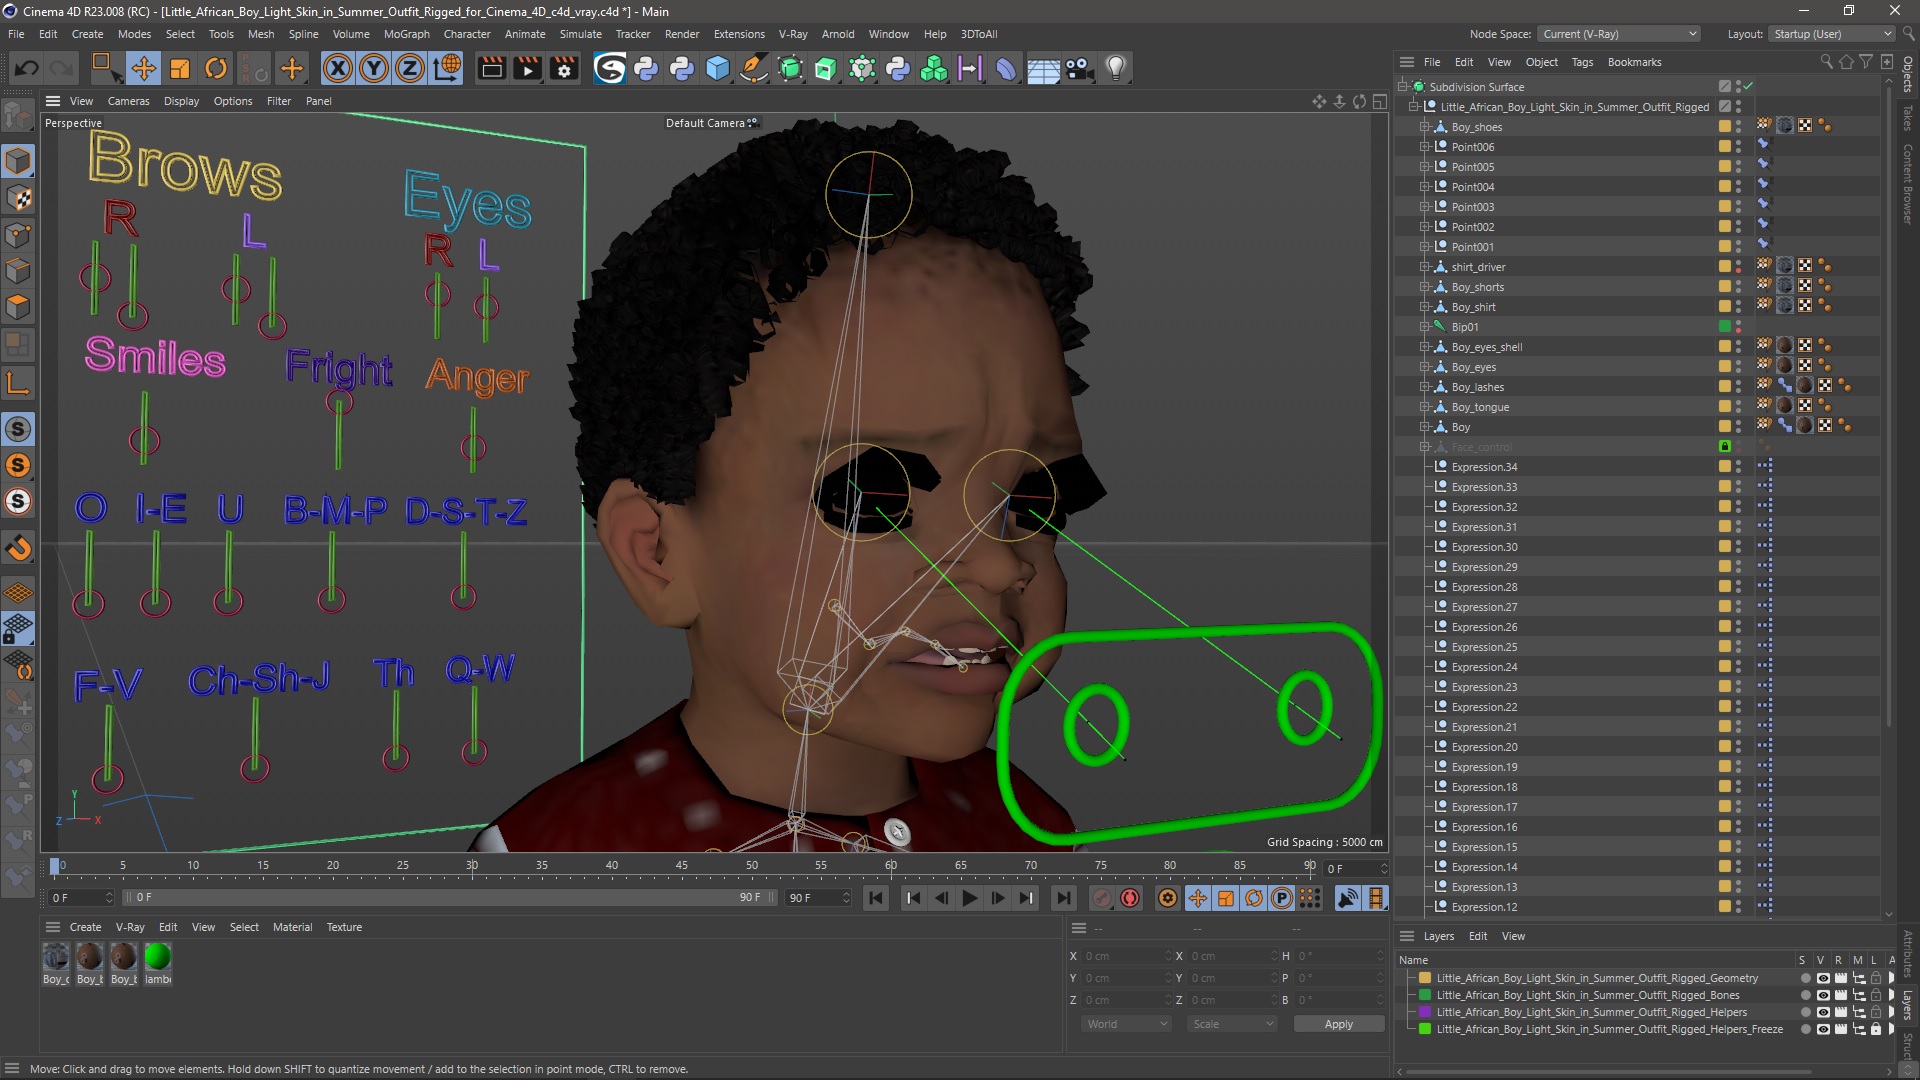Click the Spline Pen tool icon
This screenshot has width=1920, height=1080.
754,68
